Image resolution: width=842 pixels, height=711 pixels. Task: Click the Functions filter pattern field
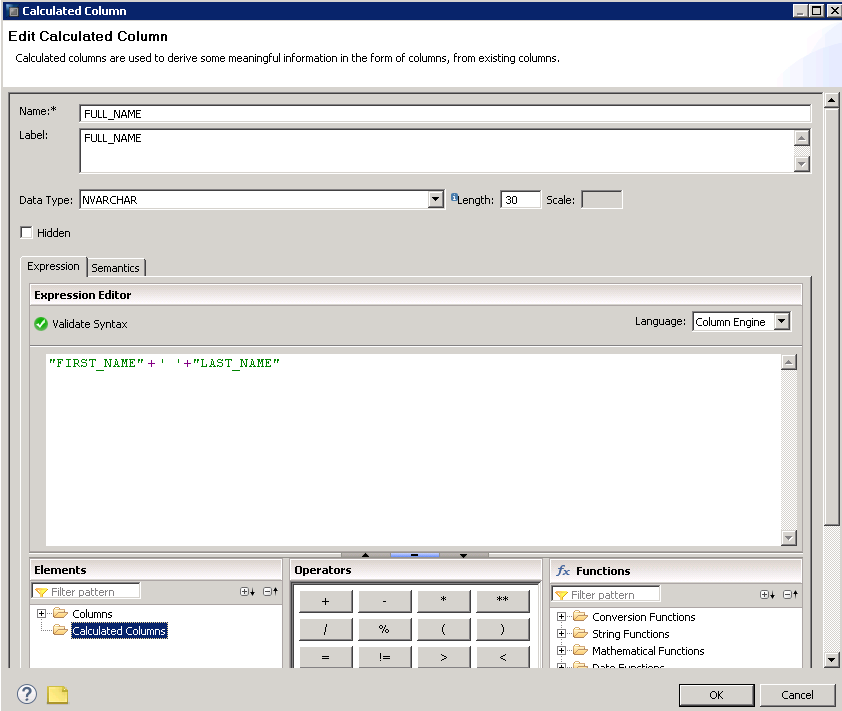click(x=606, y=594)
